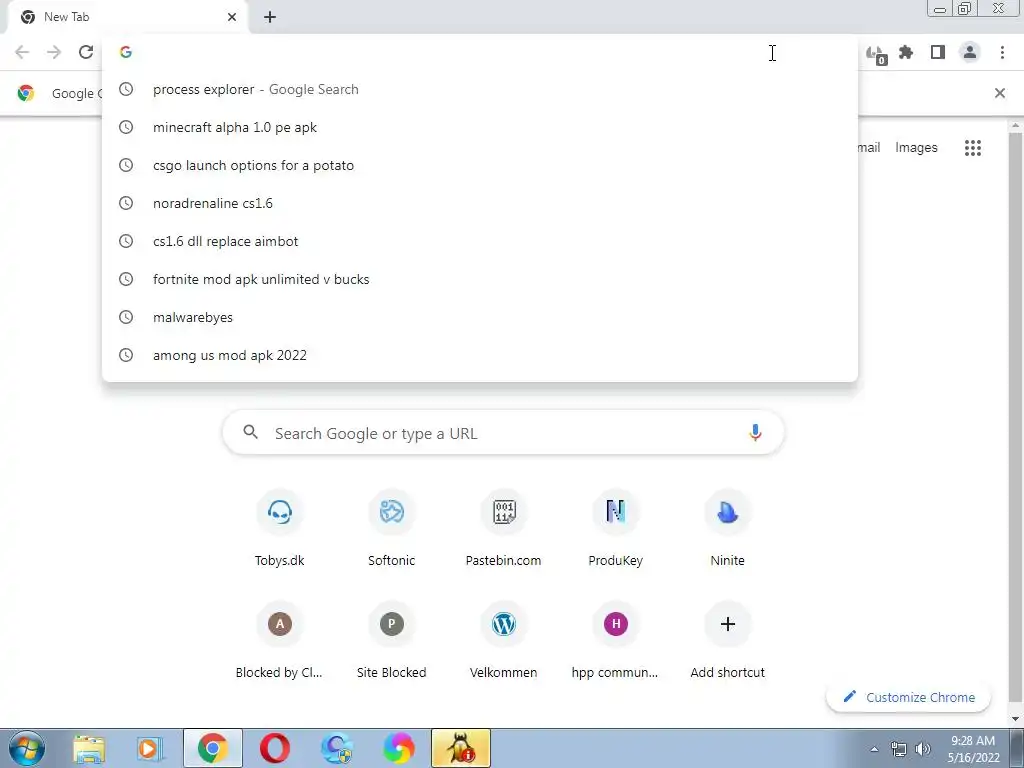The height and width of the screenshot is (768, 1024).
Task: Click the Customize Chrome button
Action: coord(908,697)
